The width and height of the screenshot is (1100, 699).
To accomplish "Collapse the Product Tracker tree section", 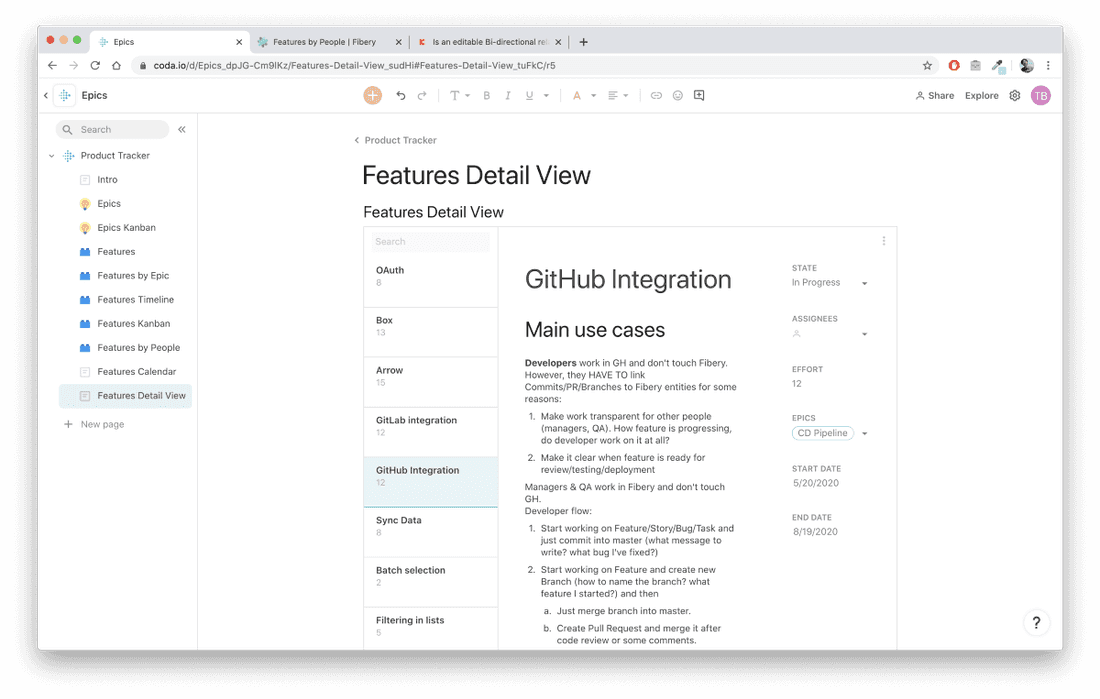I will click(x=52, y=156).
